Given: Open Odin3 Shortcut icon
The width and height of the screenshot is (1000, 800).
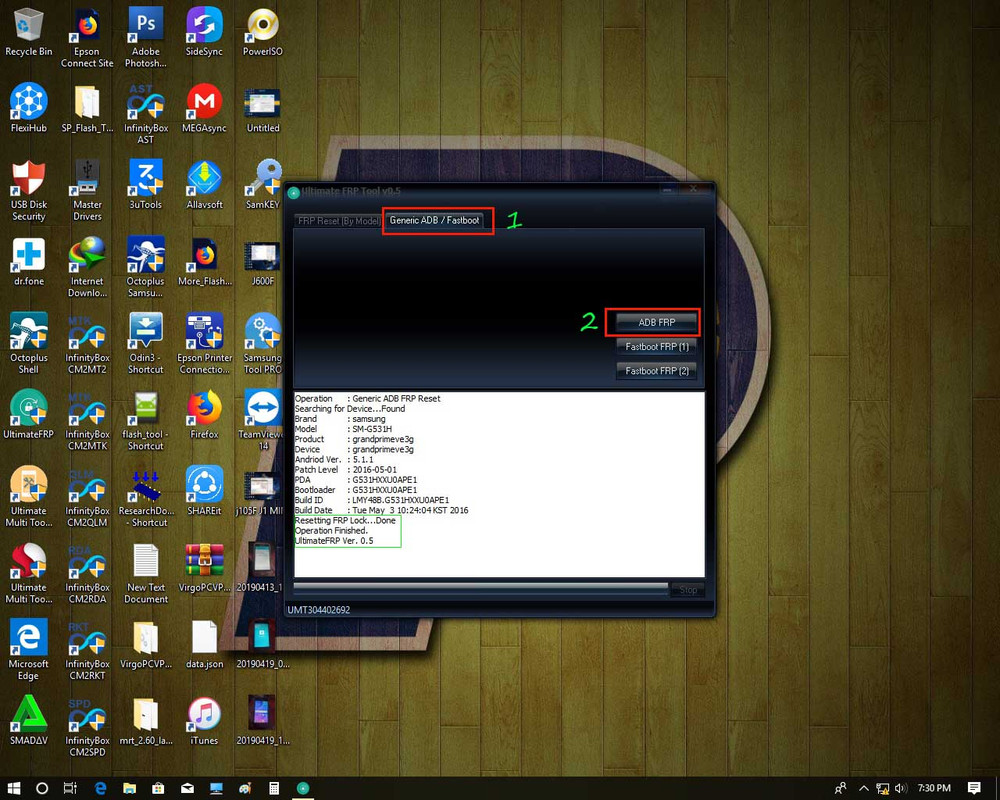Looking at the screenshot, I should tap(145, 343).
